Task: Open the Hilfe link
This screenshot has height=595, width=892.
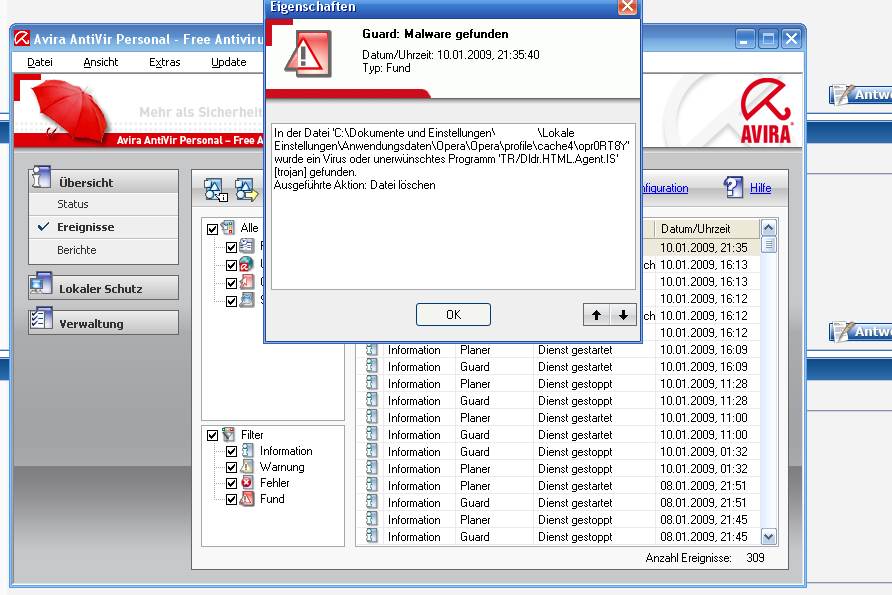Action: (x=761, y=188)
